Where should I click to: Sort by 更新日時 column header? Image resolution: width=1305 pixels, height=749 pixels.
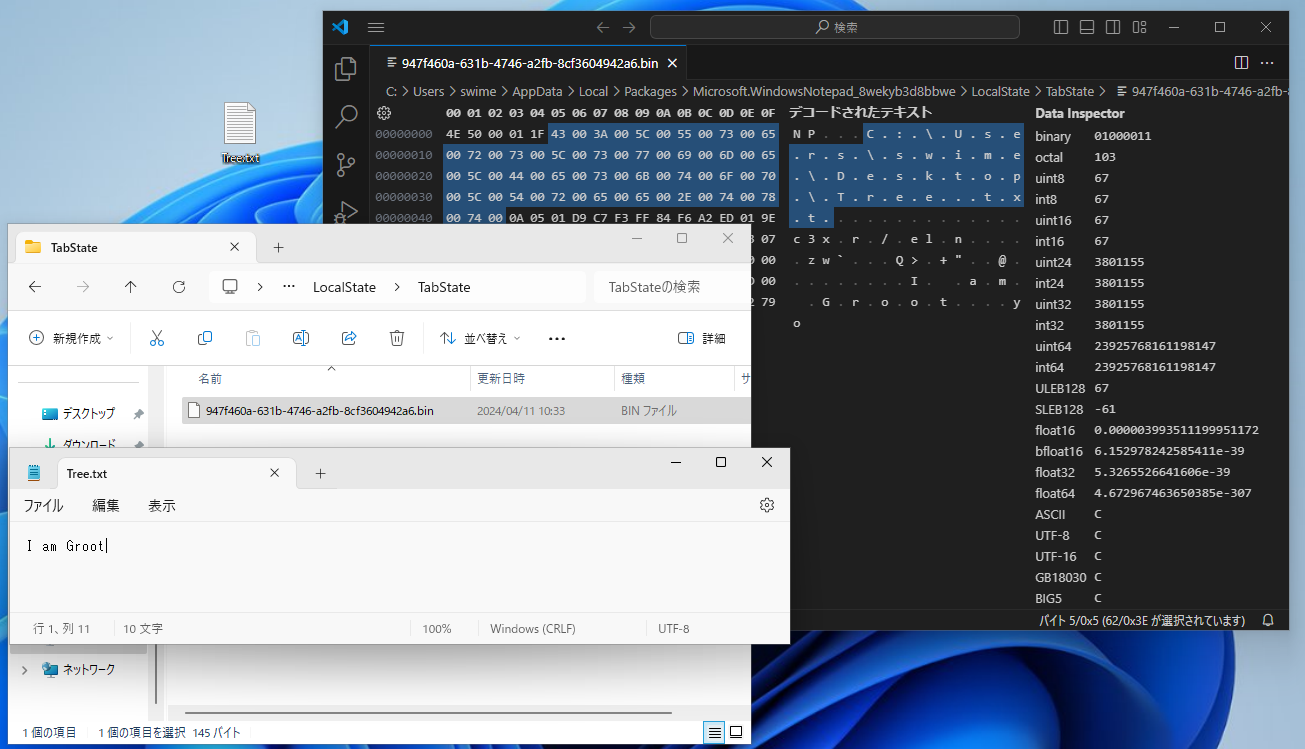point(501,379)
